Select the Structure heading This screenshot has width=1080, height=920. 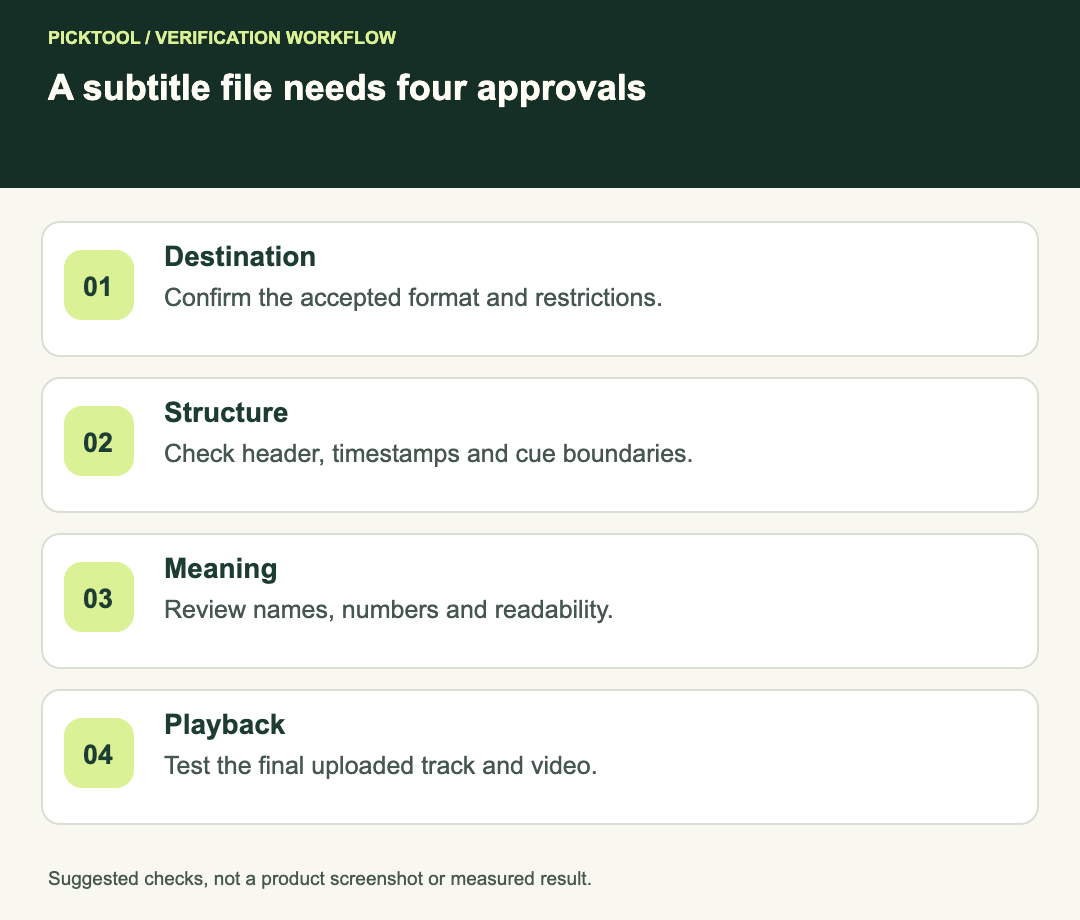point(226,412)
